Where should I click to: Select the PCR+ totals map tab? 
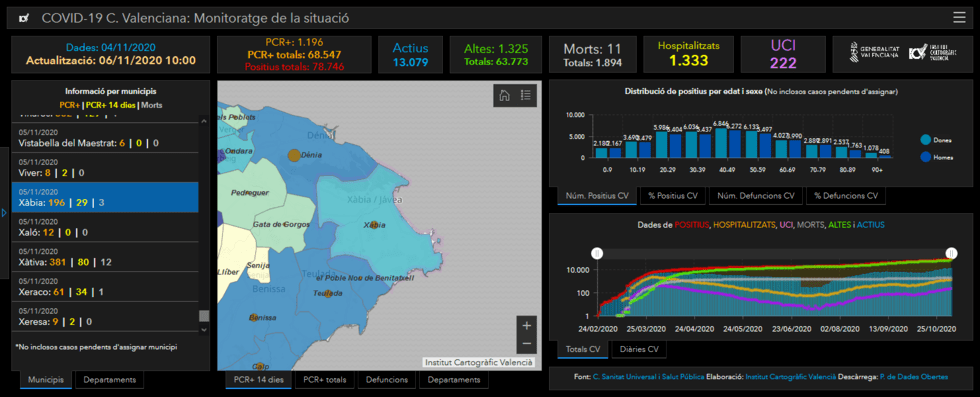click(x=324, y=379)
